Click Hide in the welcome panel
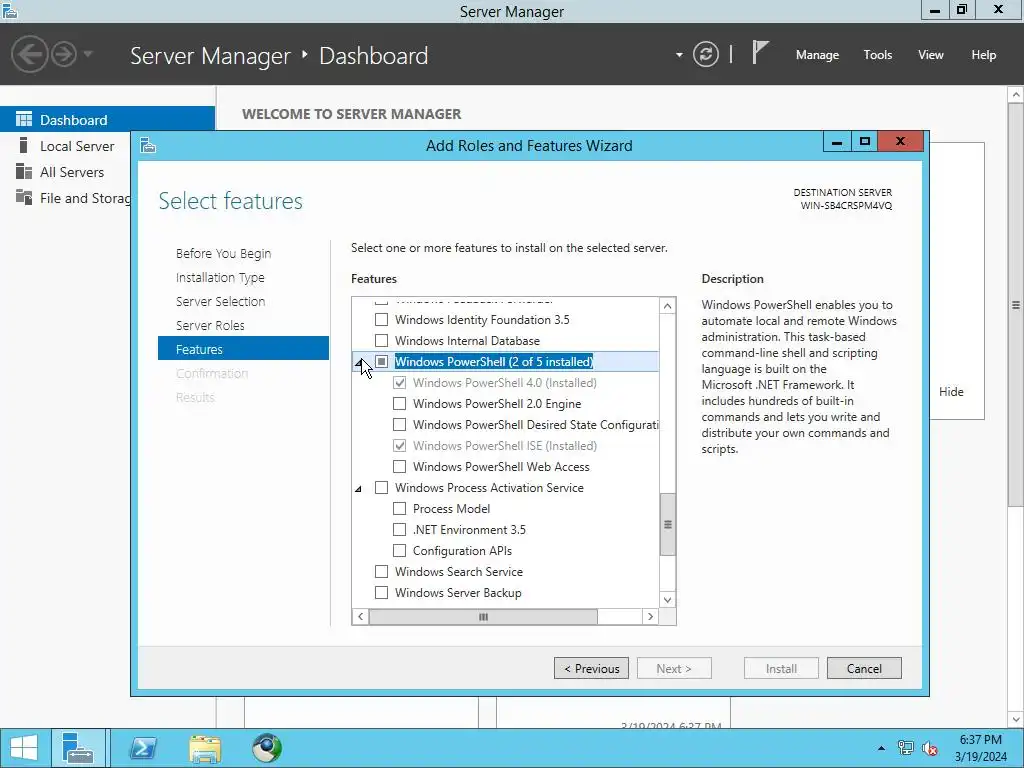 click(x=951, y=391)
